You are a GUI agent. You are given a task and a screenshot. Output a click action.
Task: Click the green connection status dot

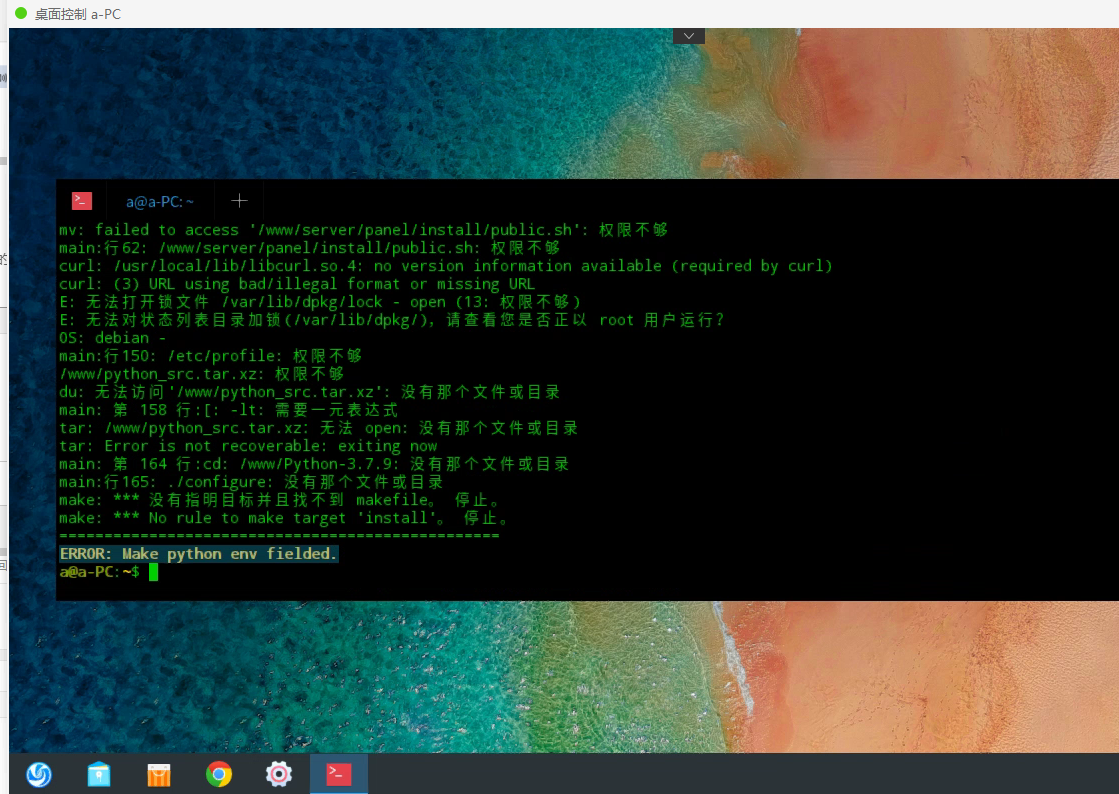pos(21,14)
